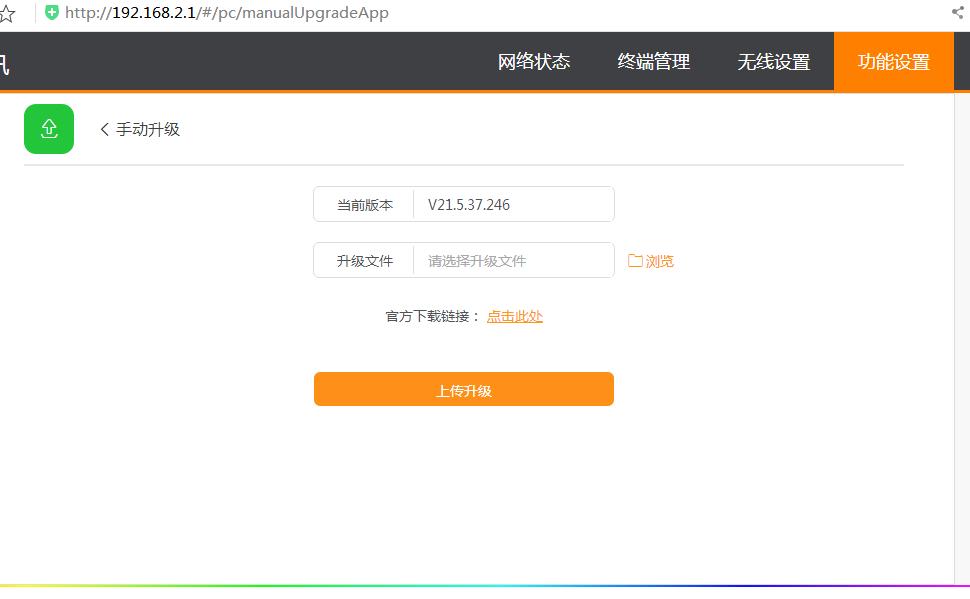This screenshot has width=970, height=599.
Task: Click the 当前版本 version field
Action: click(363, 204)
